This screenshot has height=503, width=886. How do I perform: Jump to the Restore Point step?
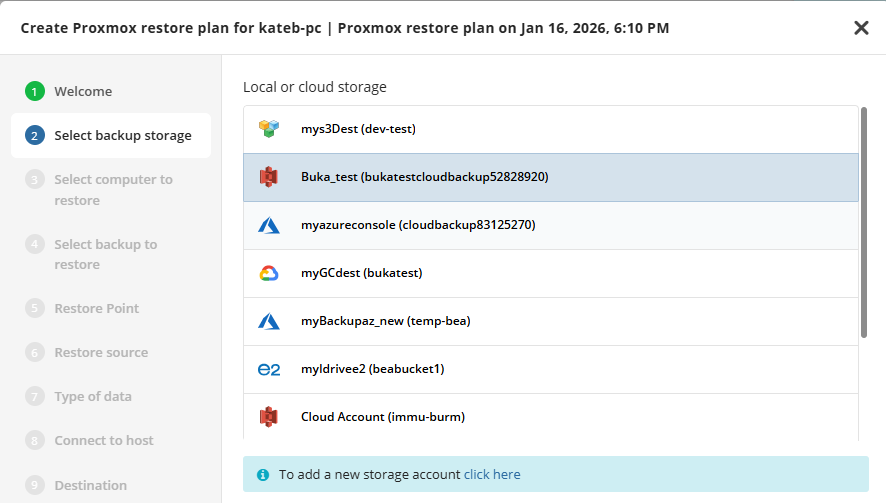pyautogui.click(x=96, y=308)
